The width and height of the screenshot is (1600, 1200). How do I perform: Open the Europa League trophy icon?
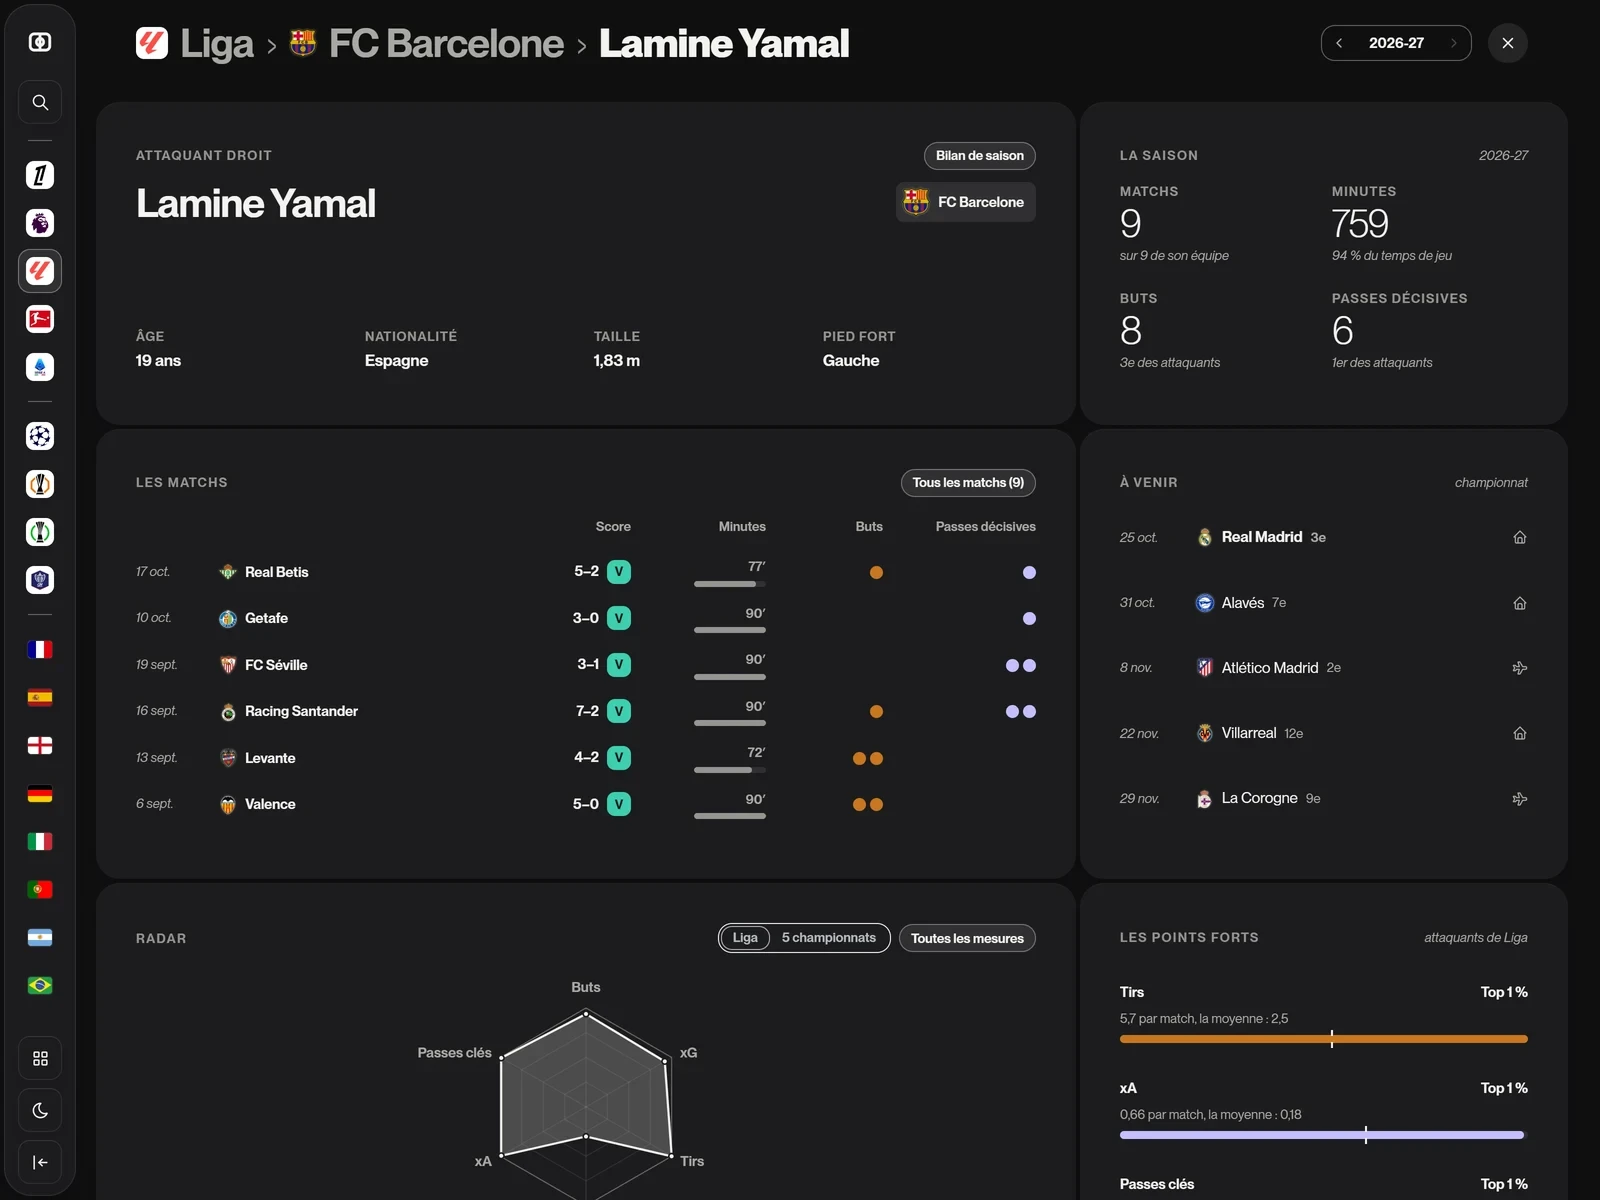coord(40,484)
